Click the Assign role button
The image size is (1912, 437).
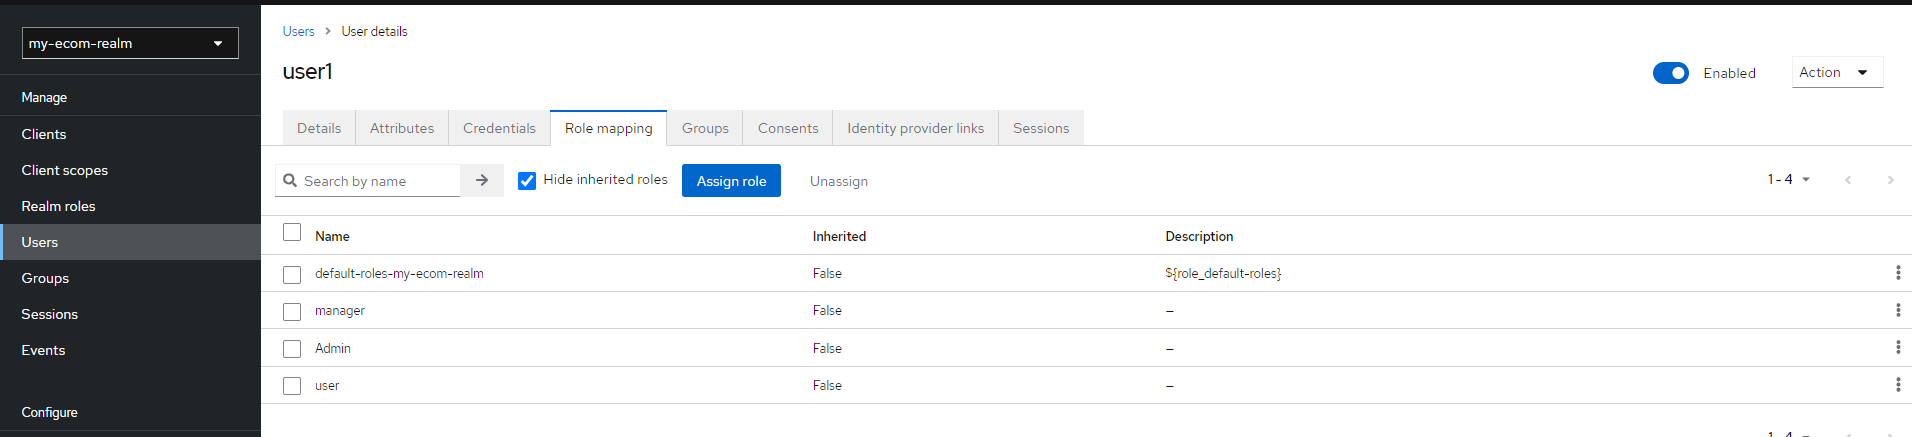point(731,181)
